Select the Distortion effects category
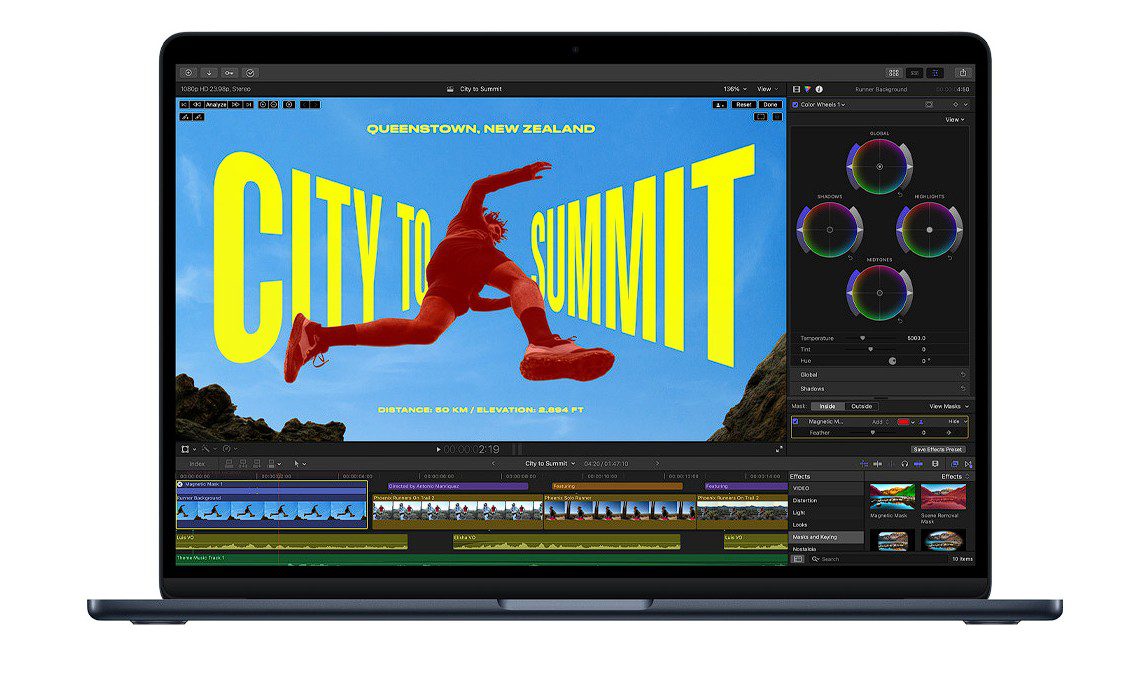 pos(805,500)
